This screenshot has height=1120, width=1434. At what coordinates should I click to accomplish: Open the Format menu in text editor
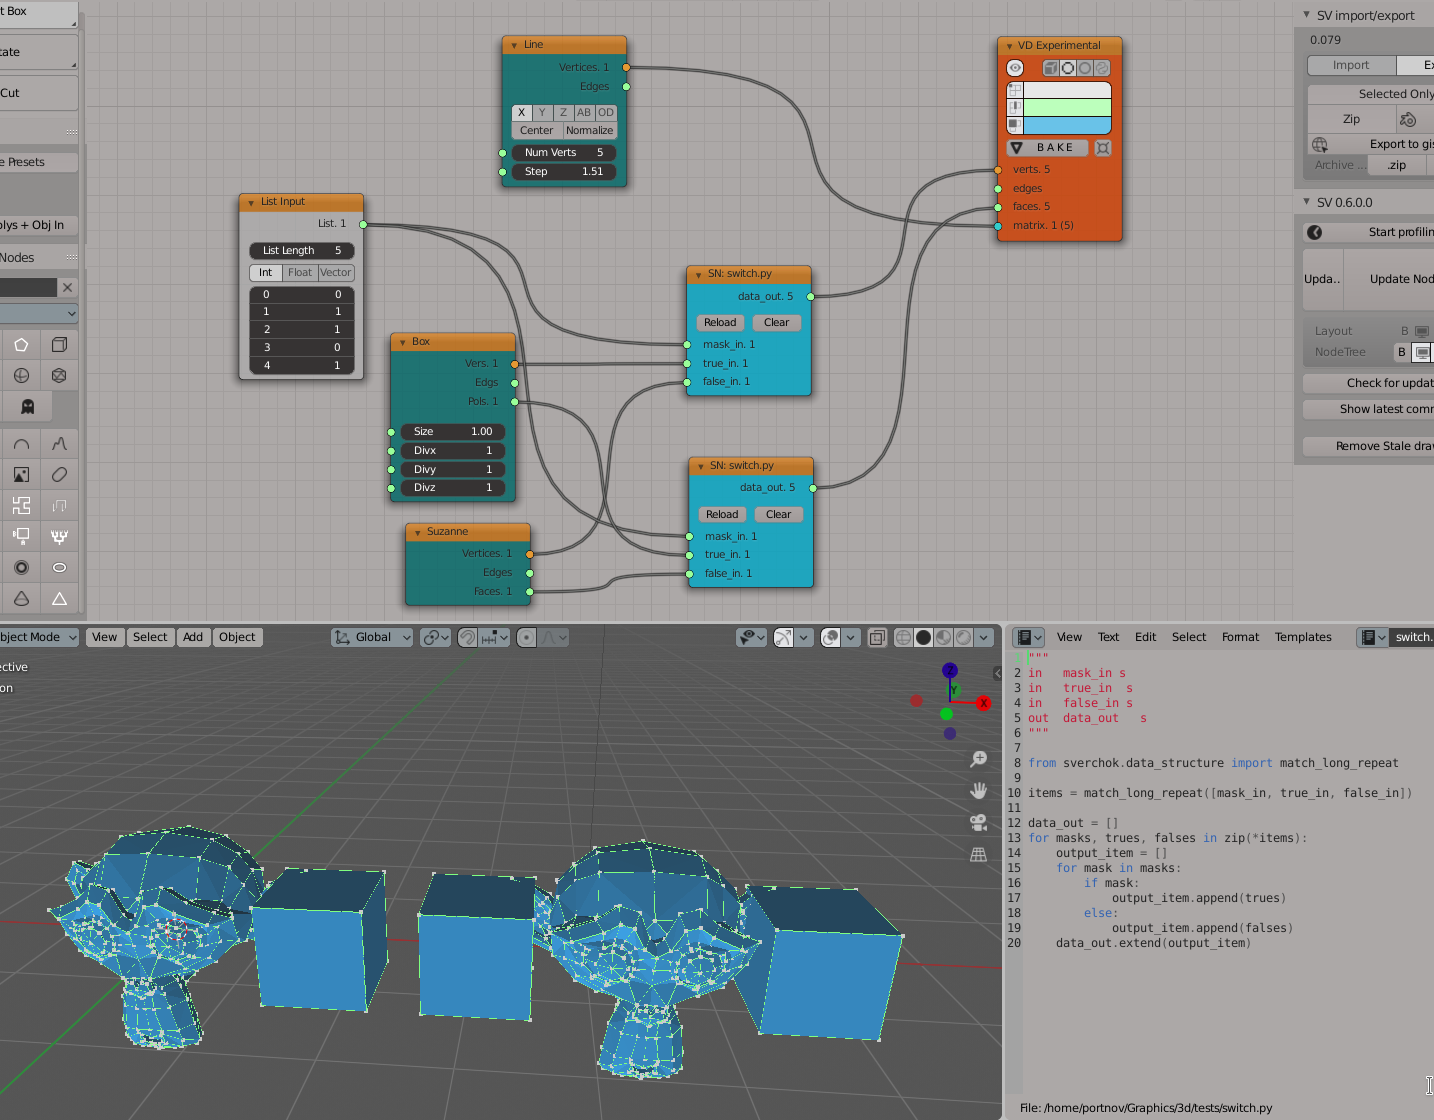1240,637
